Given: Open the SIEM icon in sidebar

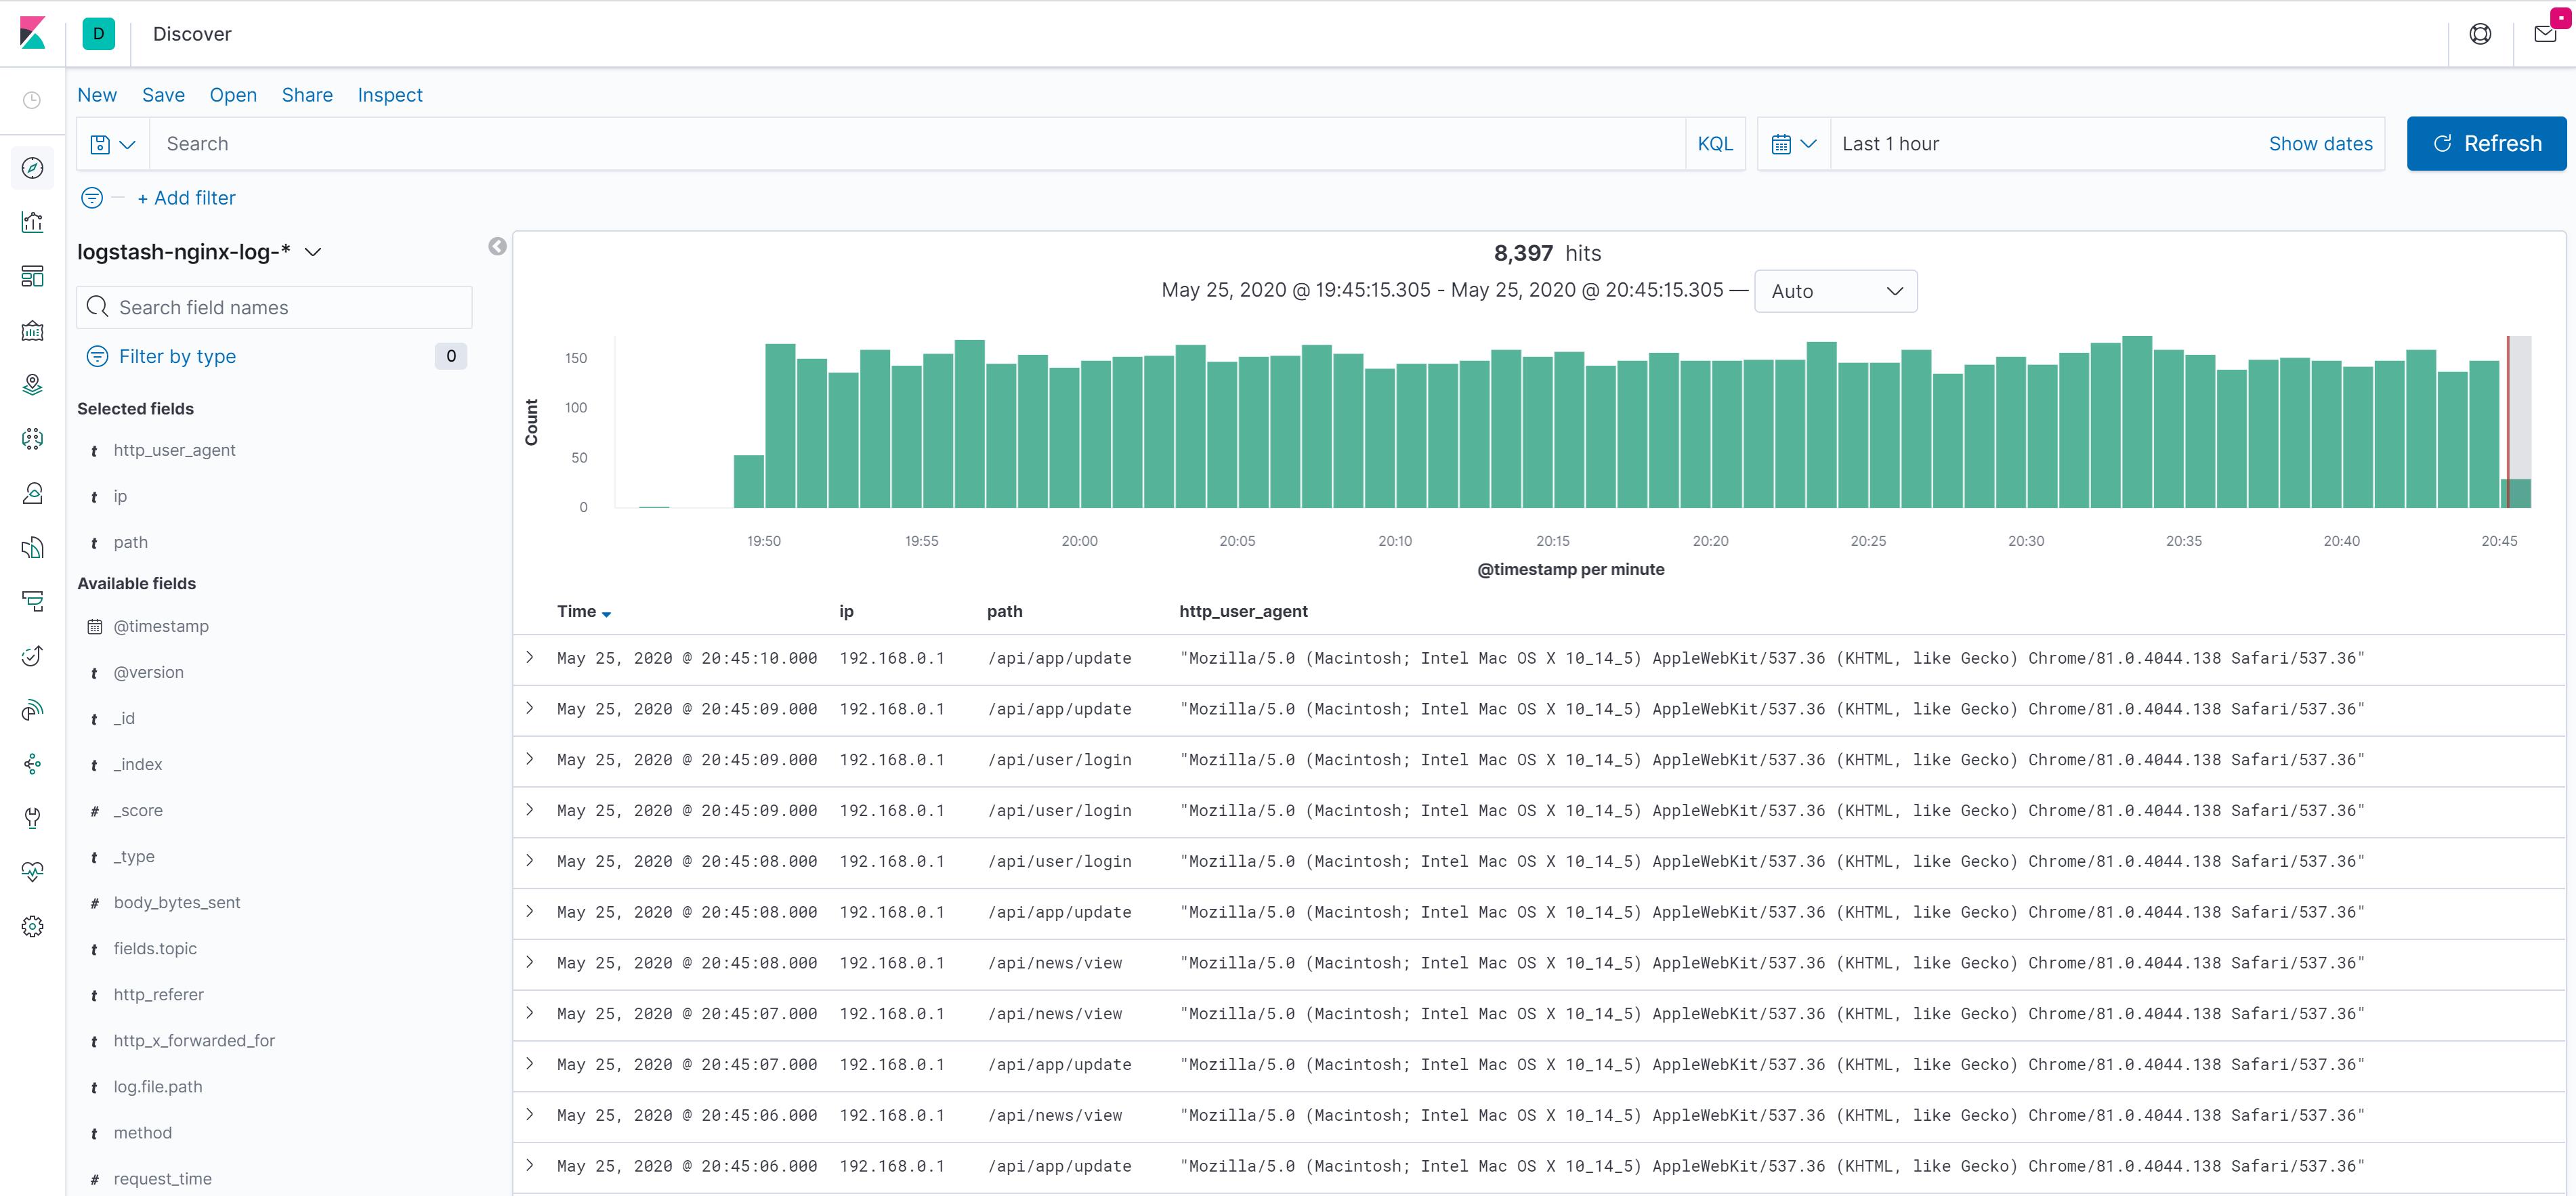Looking at the screenshot, I should point(32,710).
